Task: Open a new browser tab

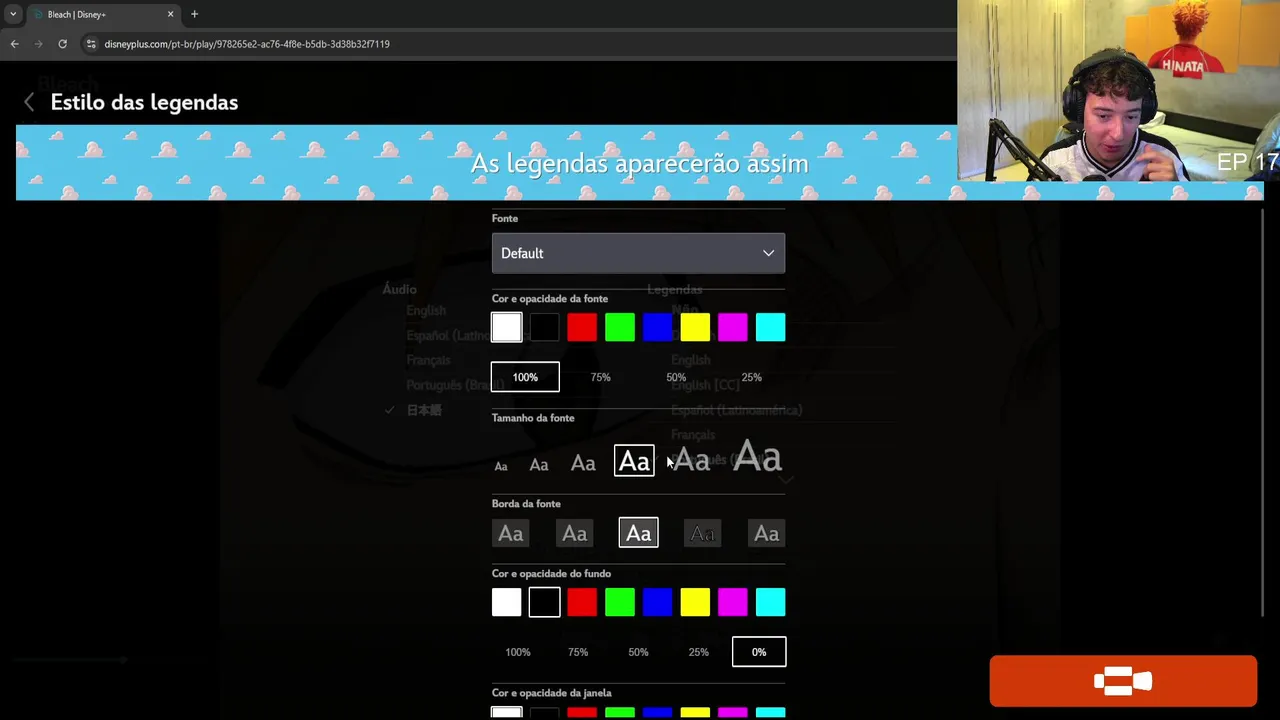Action: point(194,14)
